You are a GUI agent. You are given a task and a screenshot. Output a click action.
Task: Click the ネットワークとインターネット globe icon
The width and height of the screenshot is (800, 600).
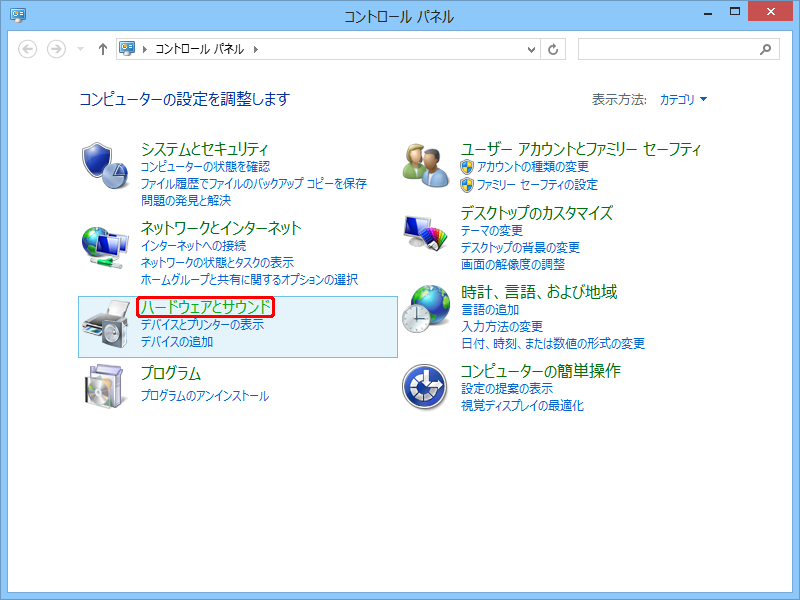click(105, 247)
